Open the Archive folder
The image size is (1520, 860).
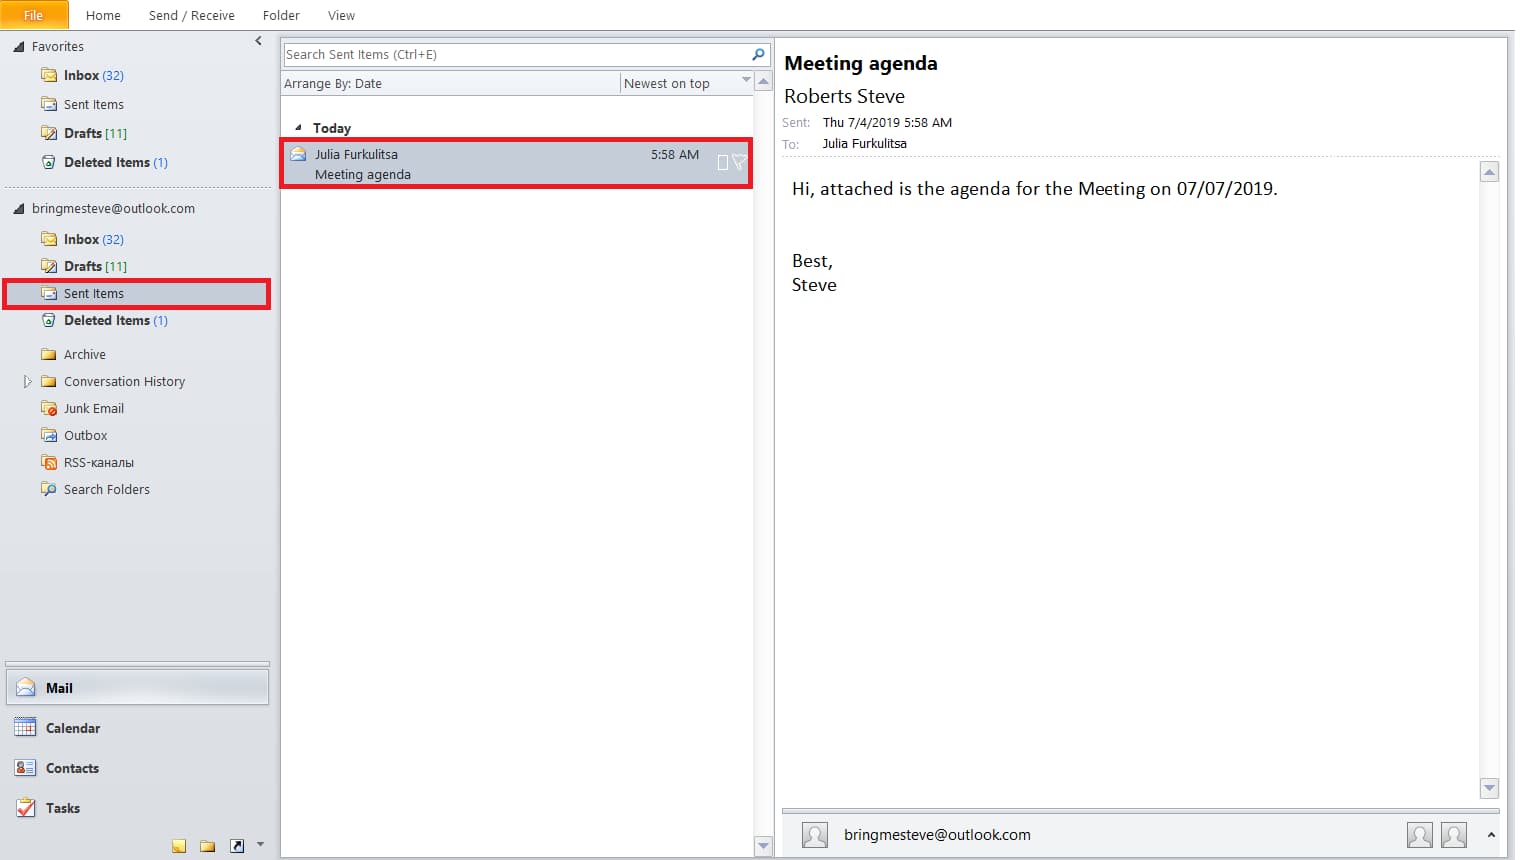click(73, 354)
